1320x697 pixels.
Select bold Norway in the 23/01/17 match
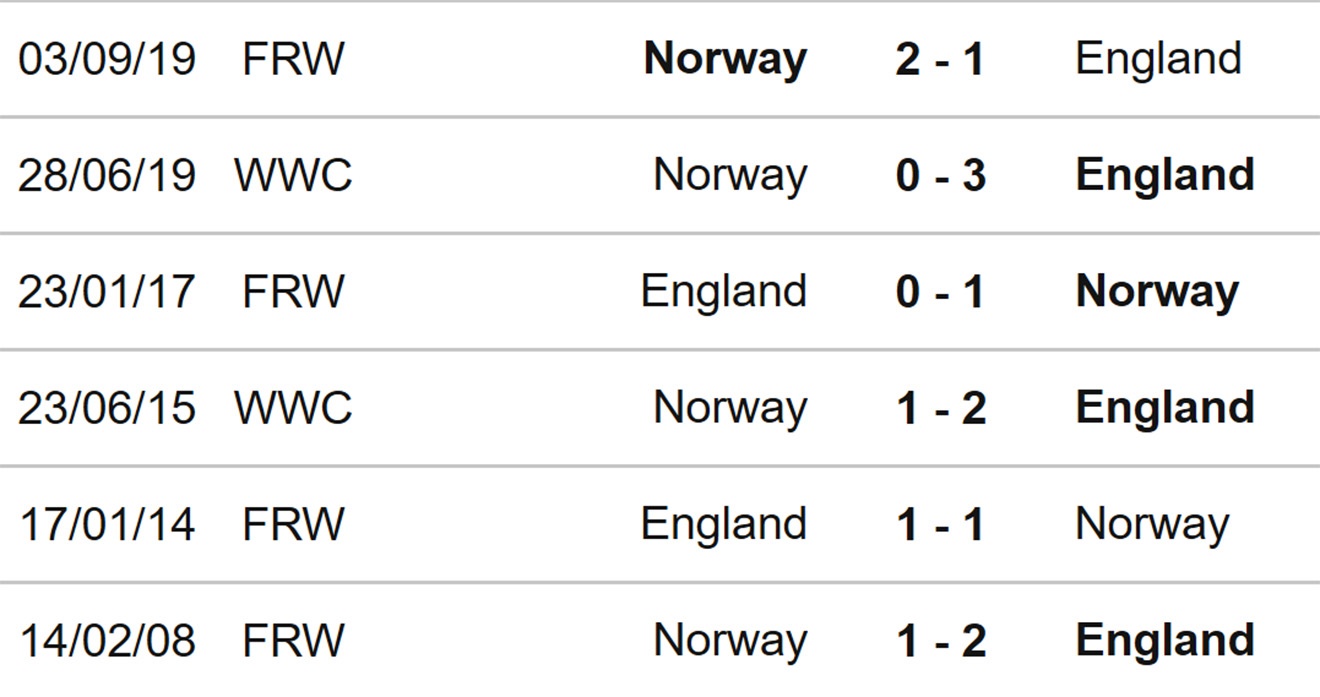[1157, 291]
